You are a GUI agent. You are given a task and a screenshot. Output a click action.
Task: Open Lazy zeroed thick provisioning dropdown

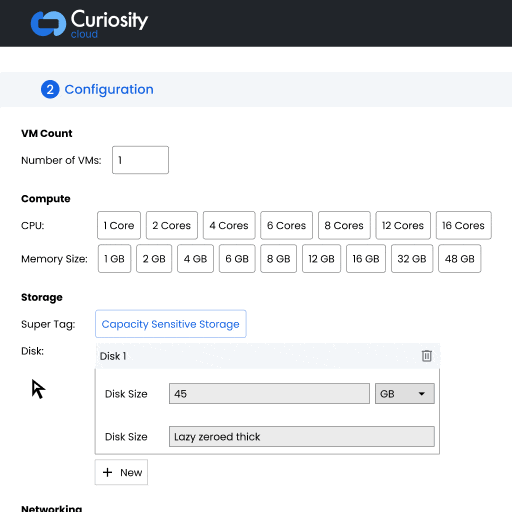[302, 436]
